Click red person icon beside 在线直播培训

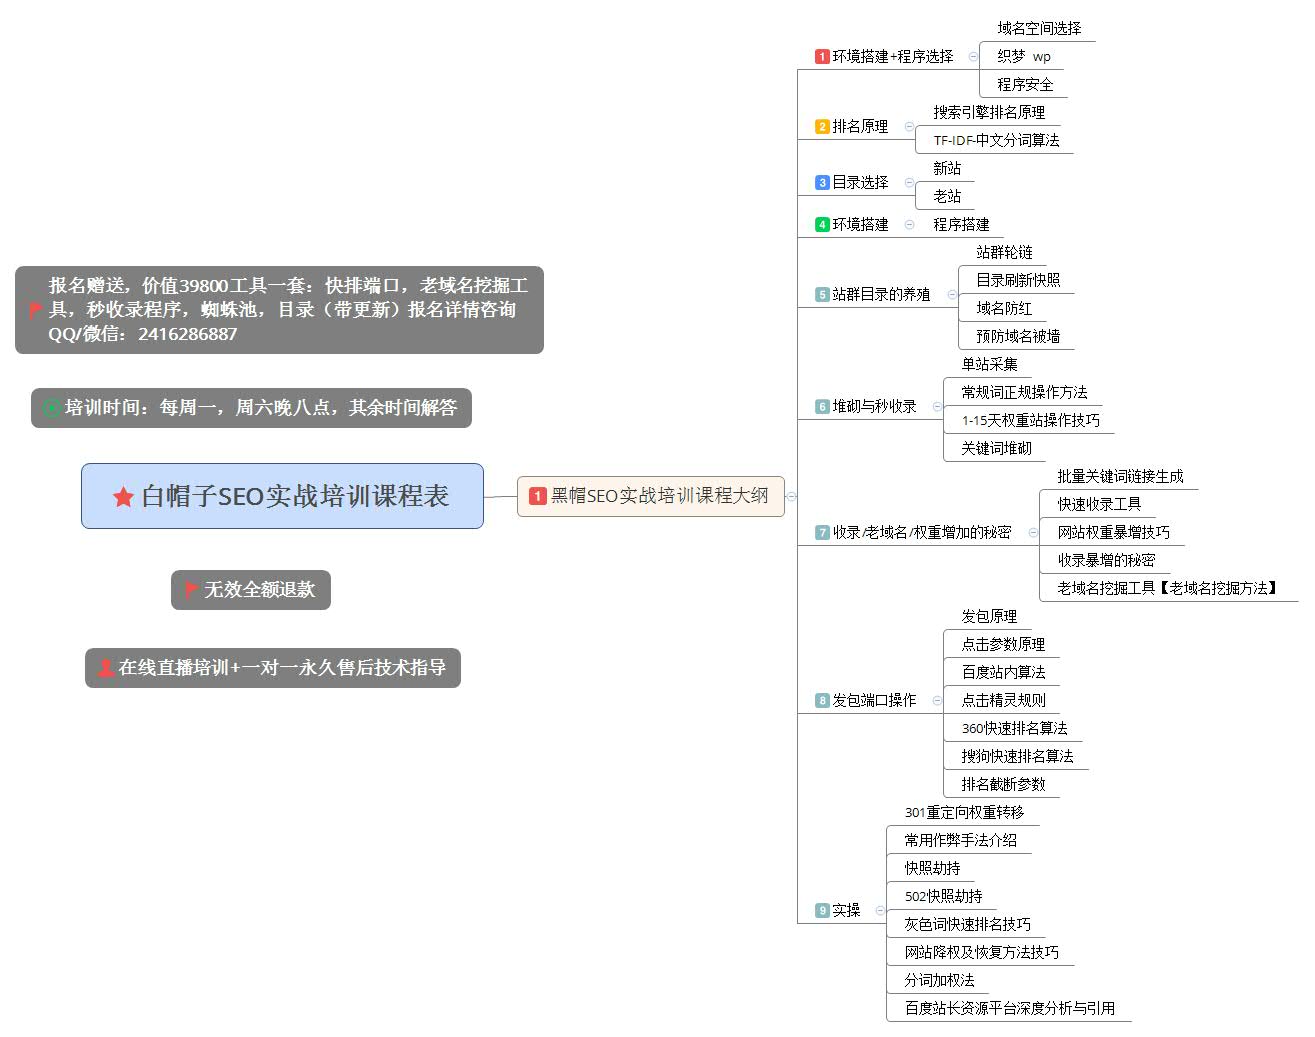pyautogui.click(x=105, y=667)
